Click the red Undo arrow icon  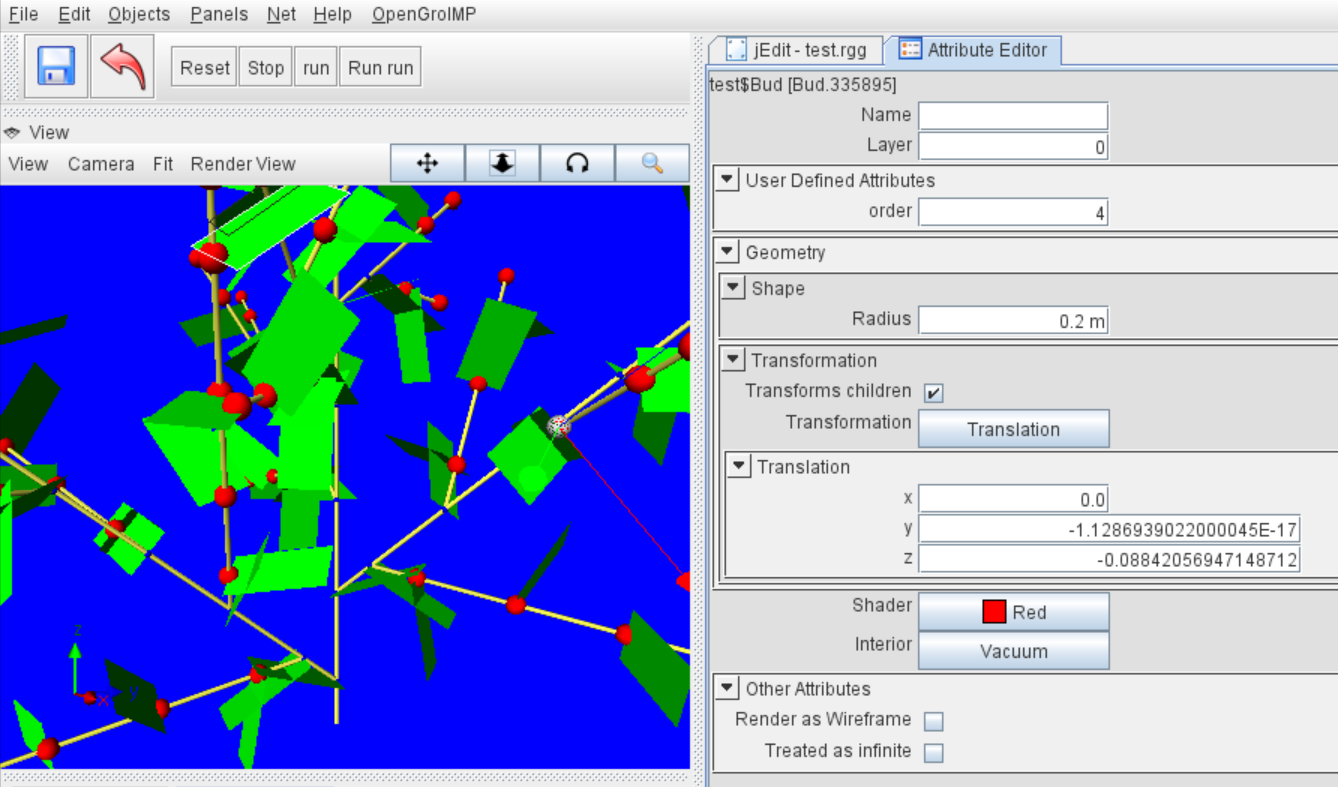(122, 66)
